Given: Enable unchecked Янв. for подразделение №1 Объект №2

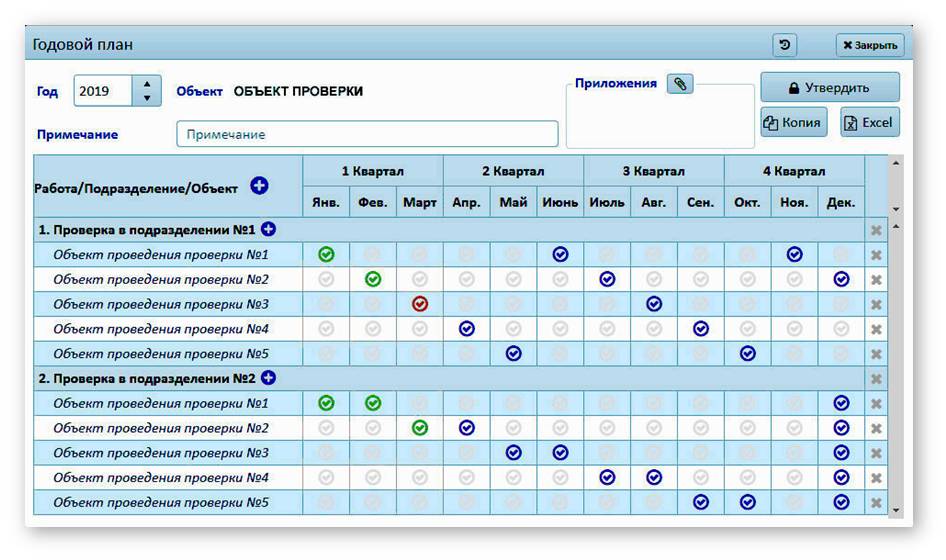Looking at the screenshot, I should click(326, 279).
